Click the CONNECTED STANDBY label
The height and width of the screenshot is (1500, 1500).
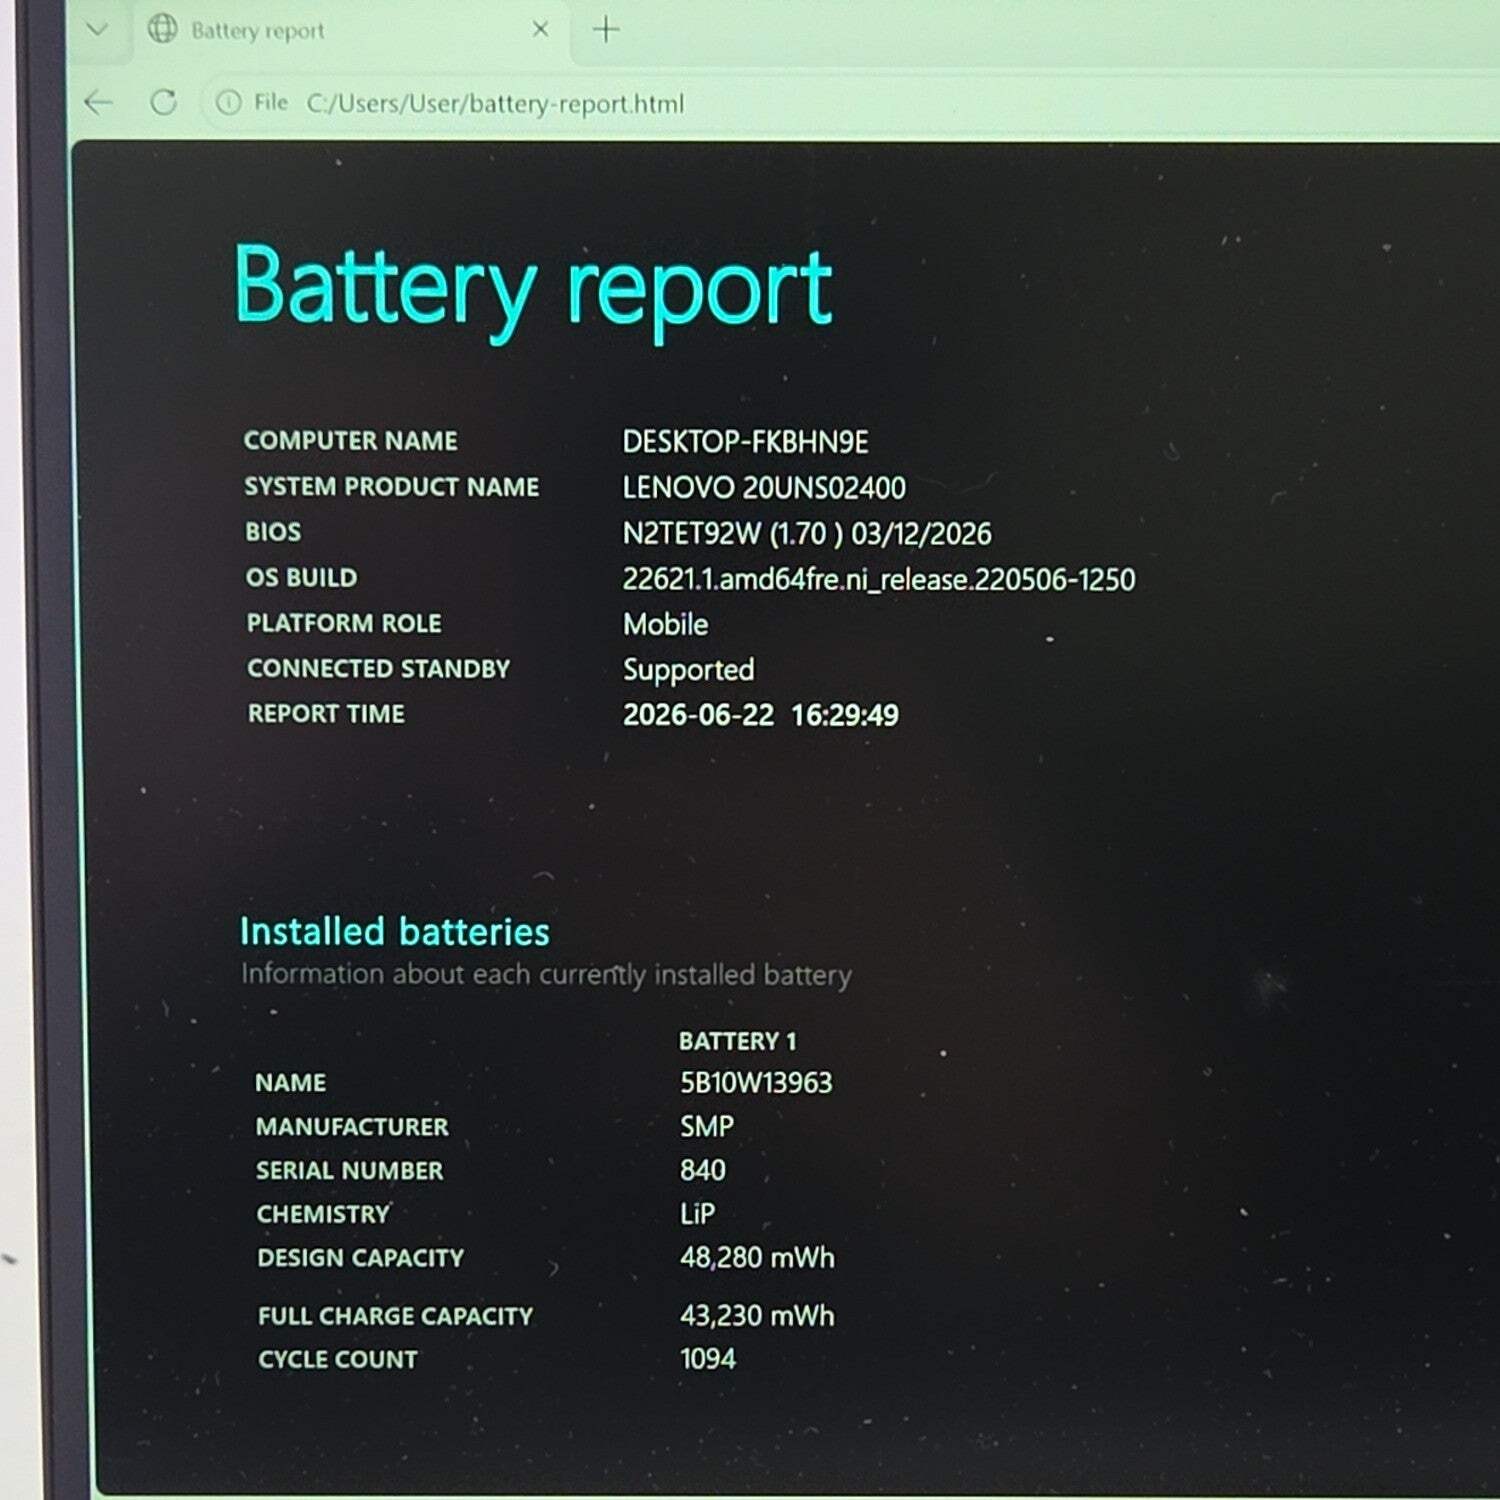(379, 669)
